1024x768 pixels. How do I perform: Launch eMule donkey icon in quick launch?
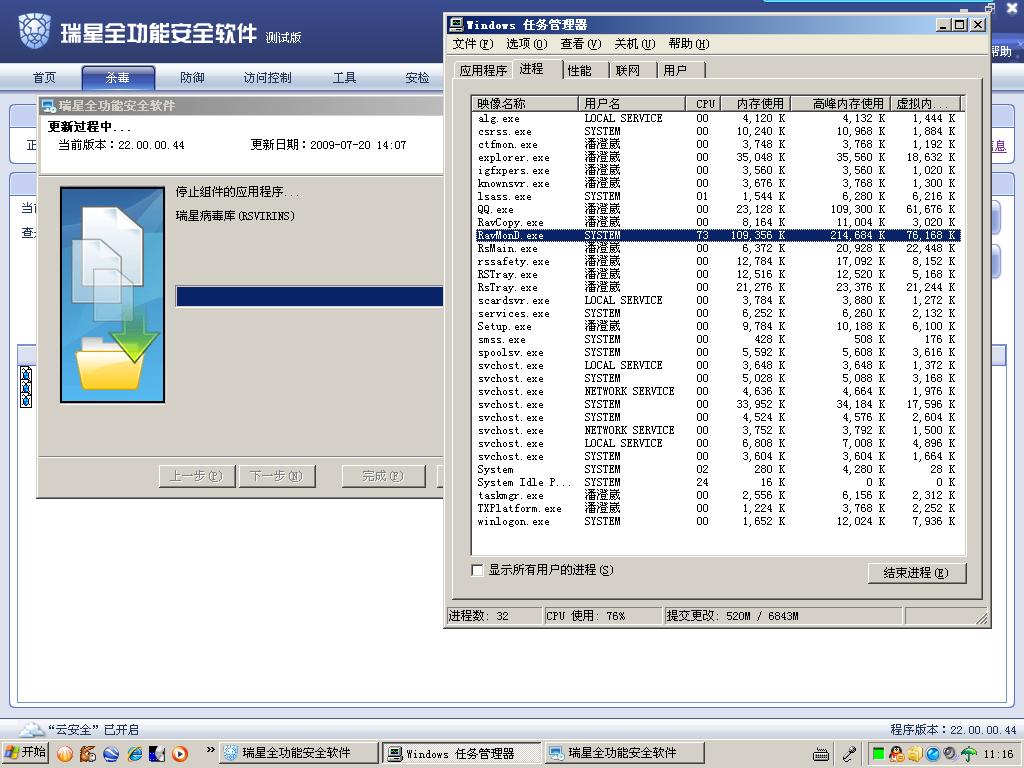tap(88, 754)
